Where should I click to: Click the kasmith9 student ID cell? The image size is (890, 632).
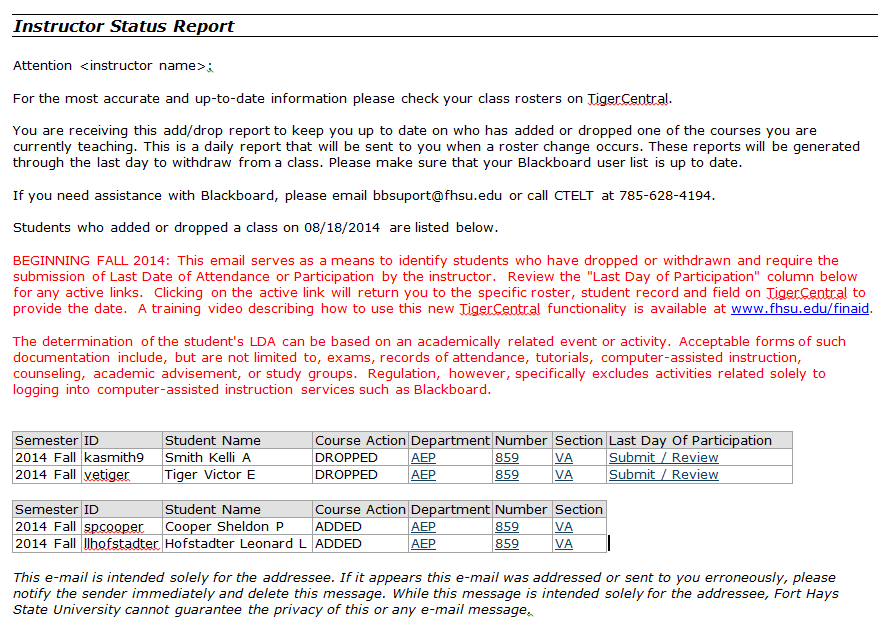click(x=106, y=458)
